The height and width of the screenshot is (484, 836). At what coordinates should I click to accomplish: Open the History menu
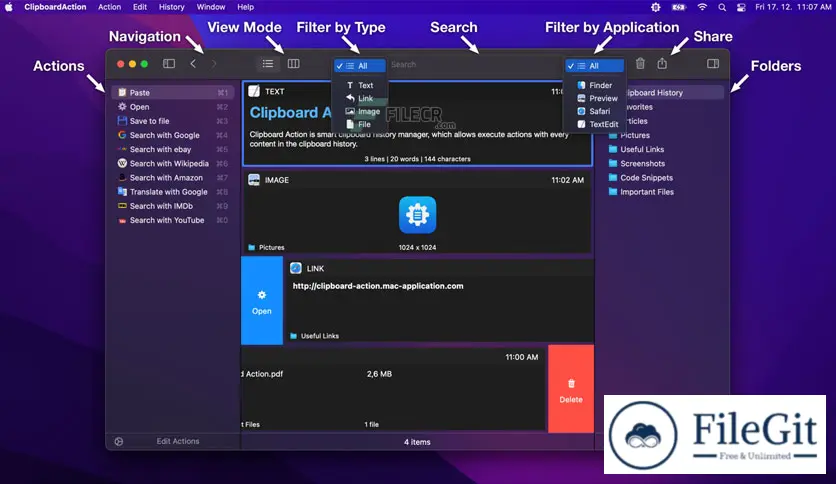point(171,7)
